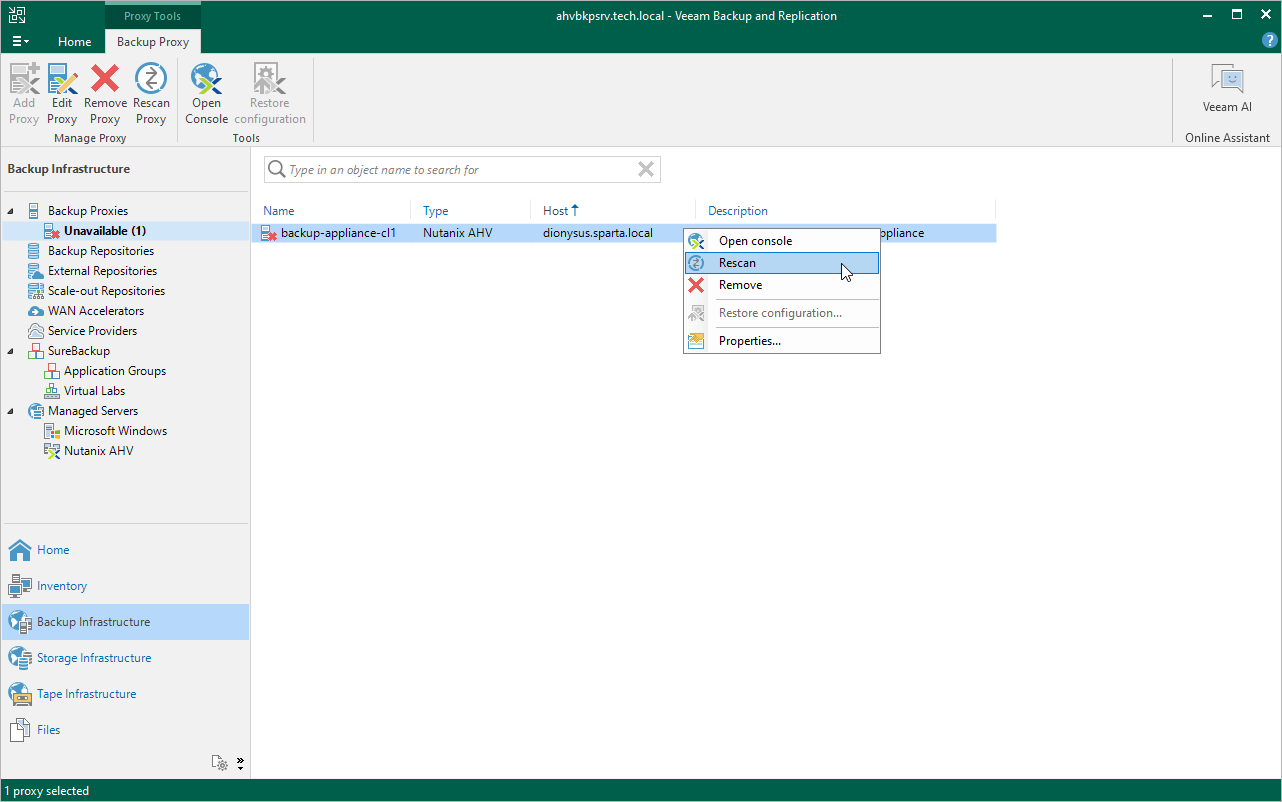
Task: Clear the search box with X
Action: point(646,170)
